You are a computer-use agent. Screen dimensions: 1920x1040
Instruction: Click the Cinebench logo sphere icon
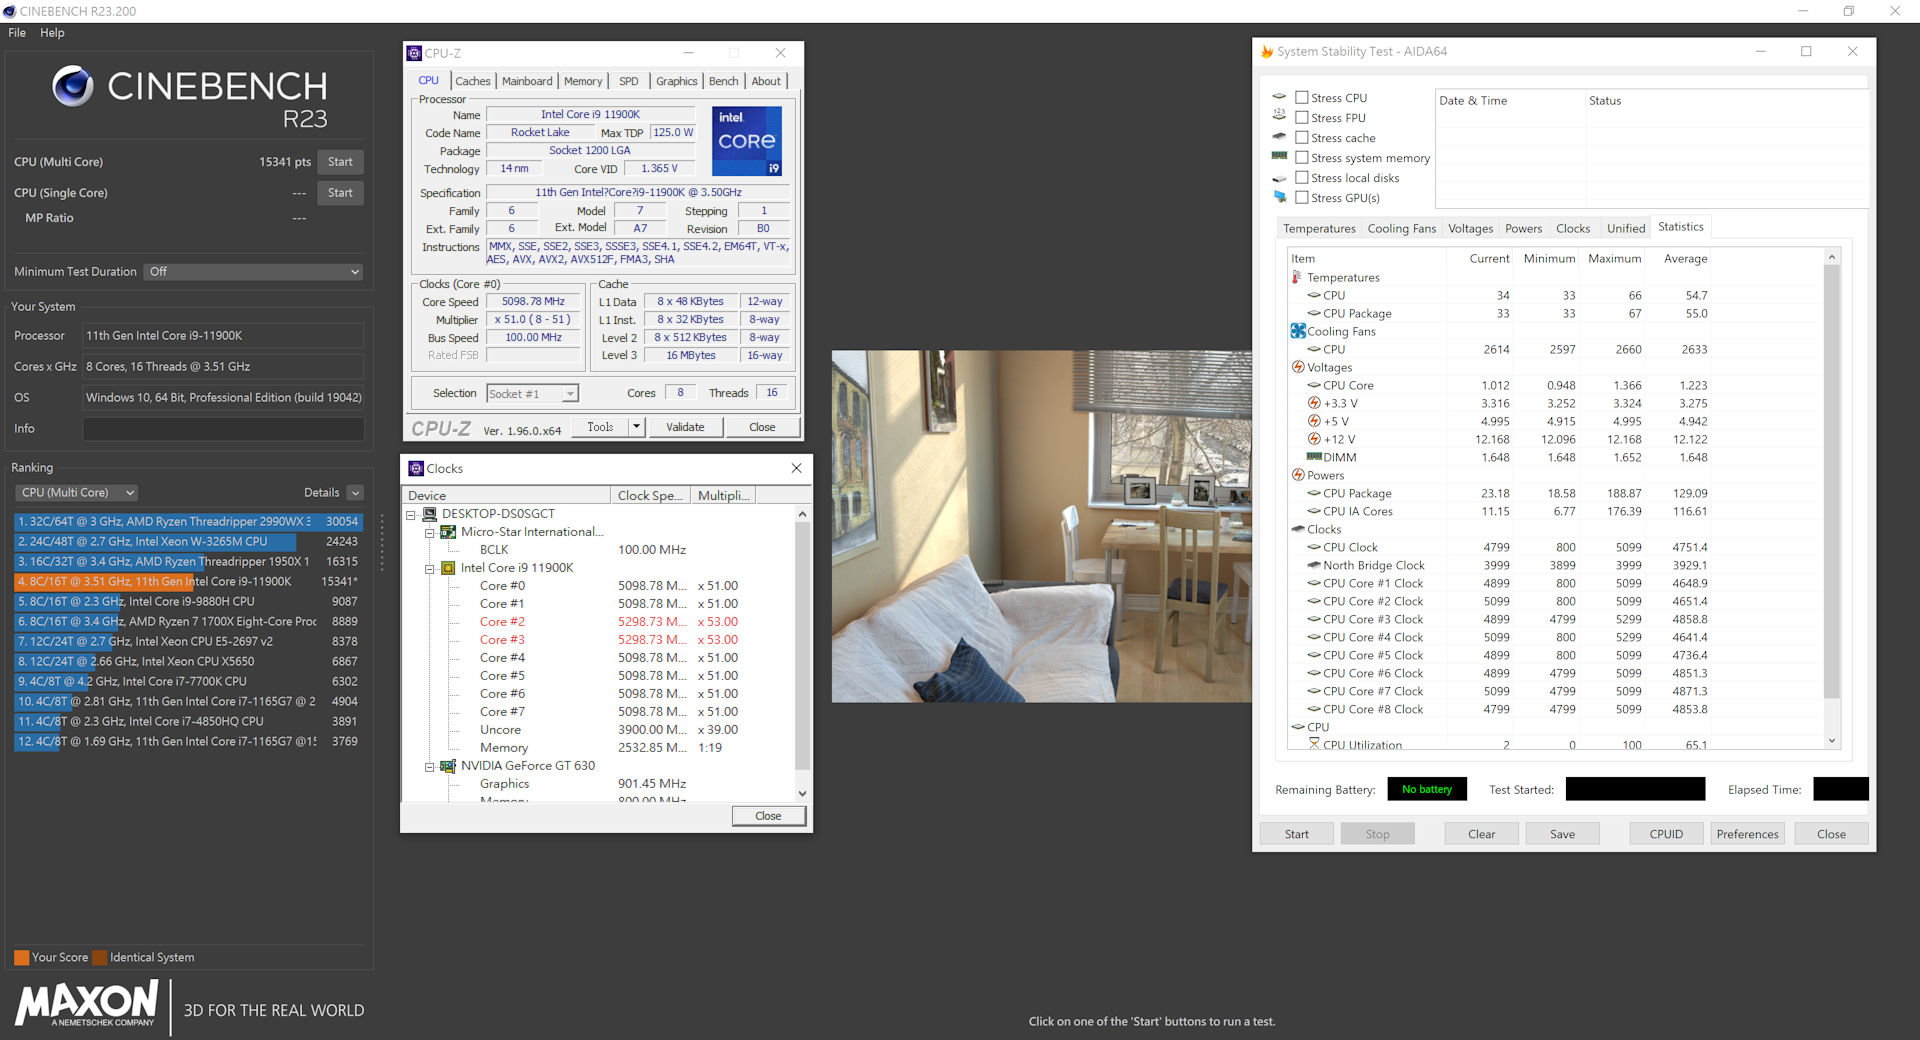73,86
